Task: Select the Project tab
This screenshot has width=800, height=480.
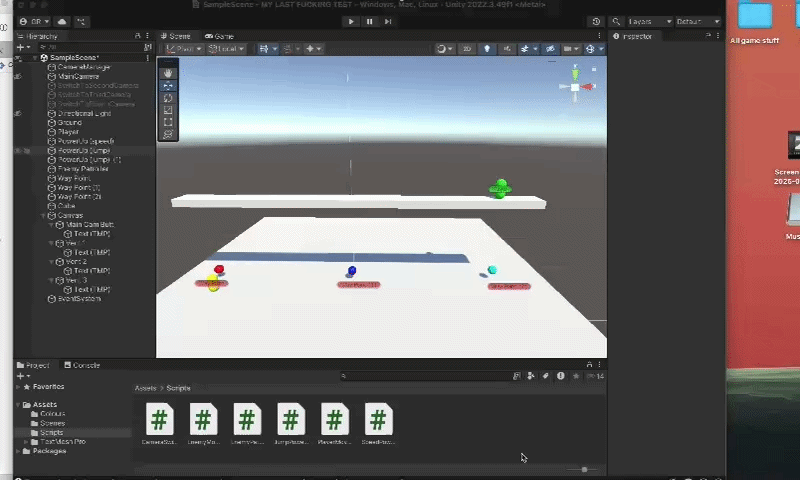Action: coord(33,365)
